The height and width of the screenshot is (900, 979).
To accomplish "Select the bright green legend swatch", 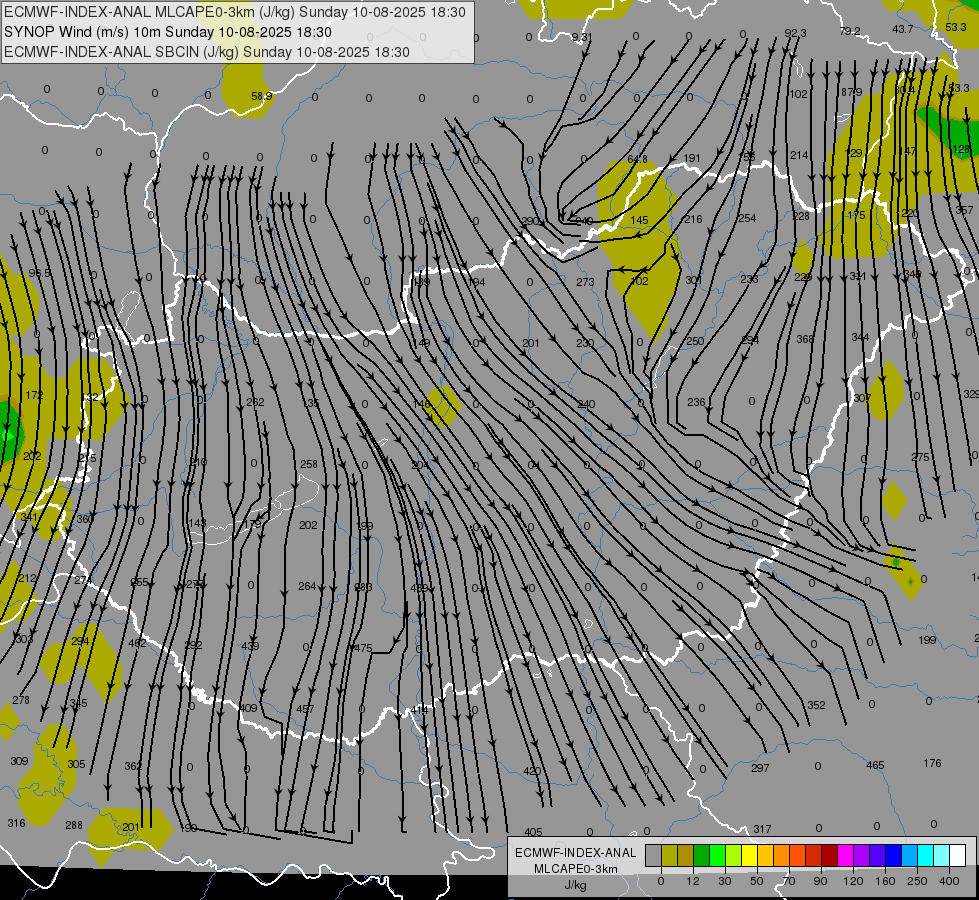I will (717, 856).
